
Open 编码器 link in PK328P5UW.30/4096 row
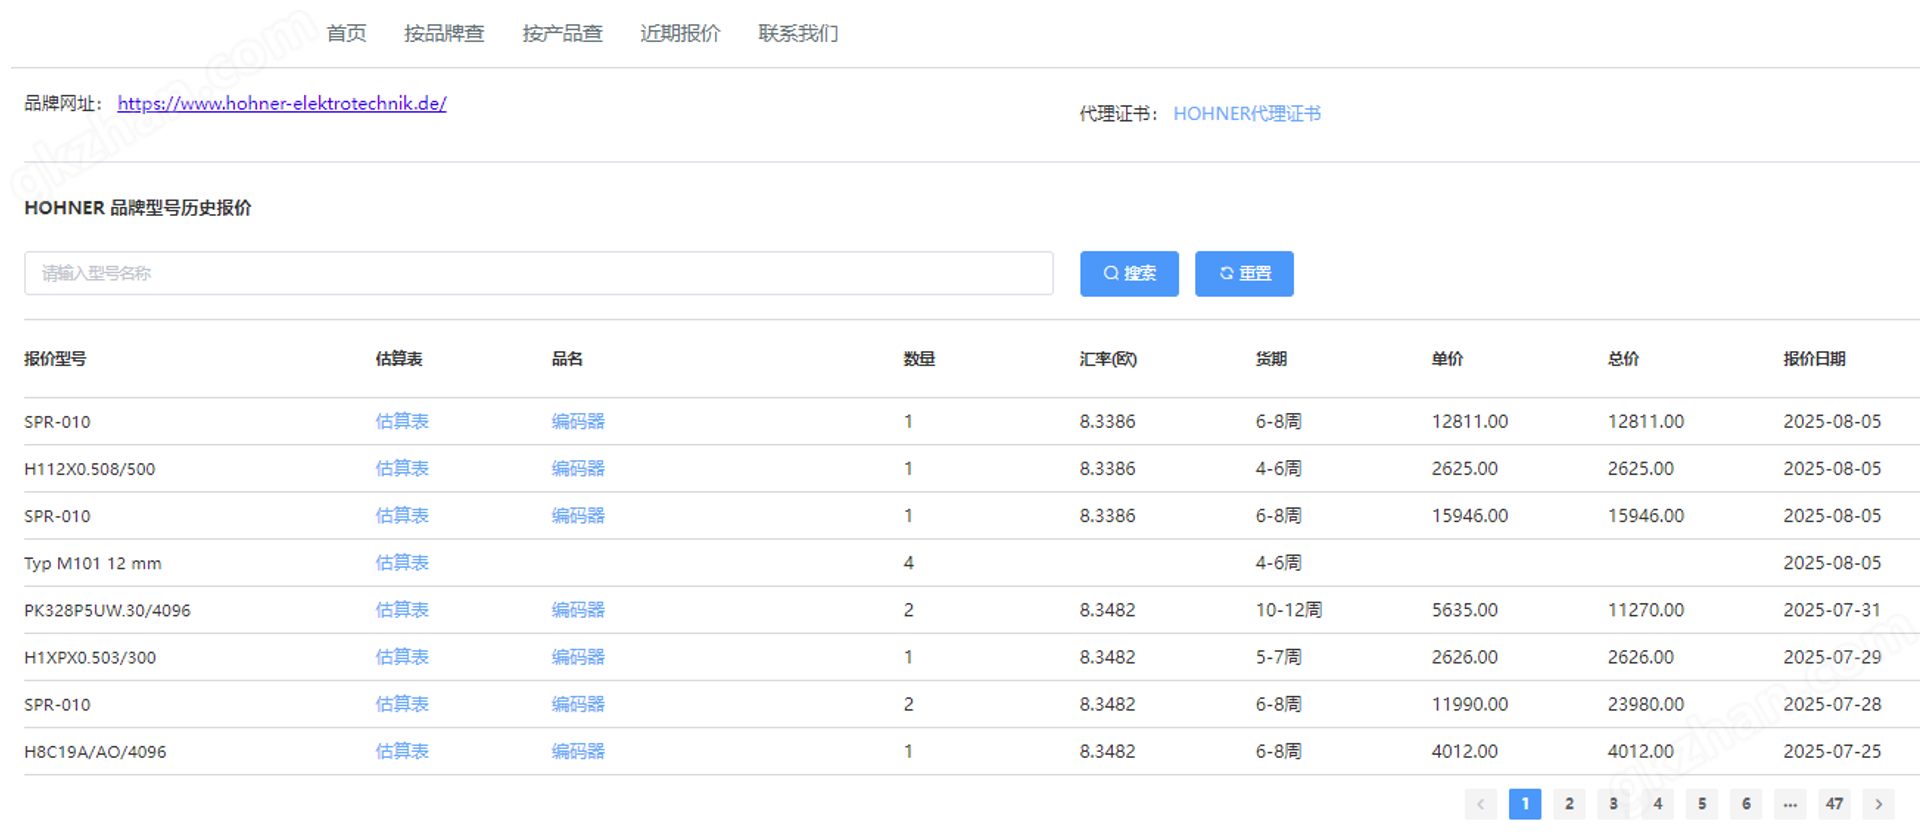[578, 609]
